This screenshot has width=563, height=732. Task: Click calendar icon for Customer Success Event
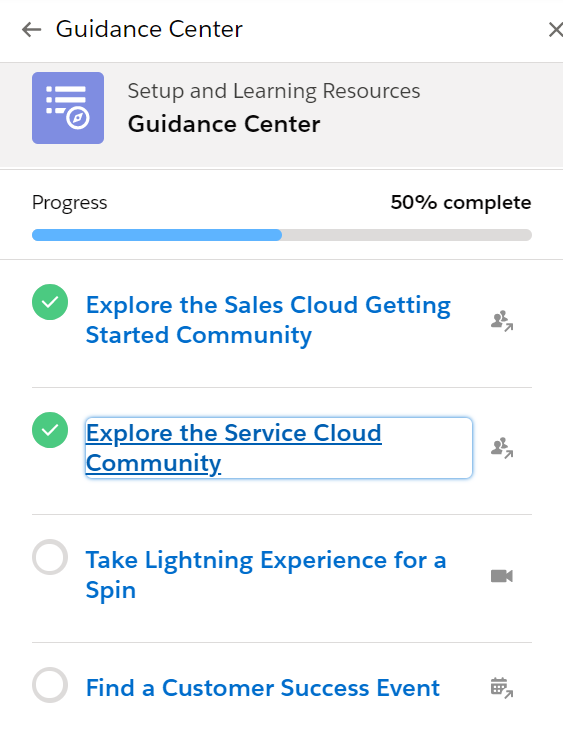502,688
